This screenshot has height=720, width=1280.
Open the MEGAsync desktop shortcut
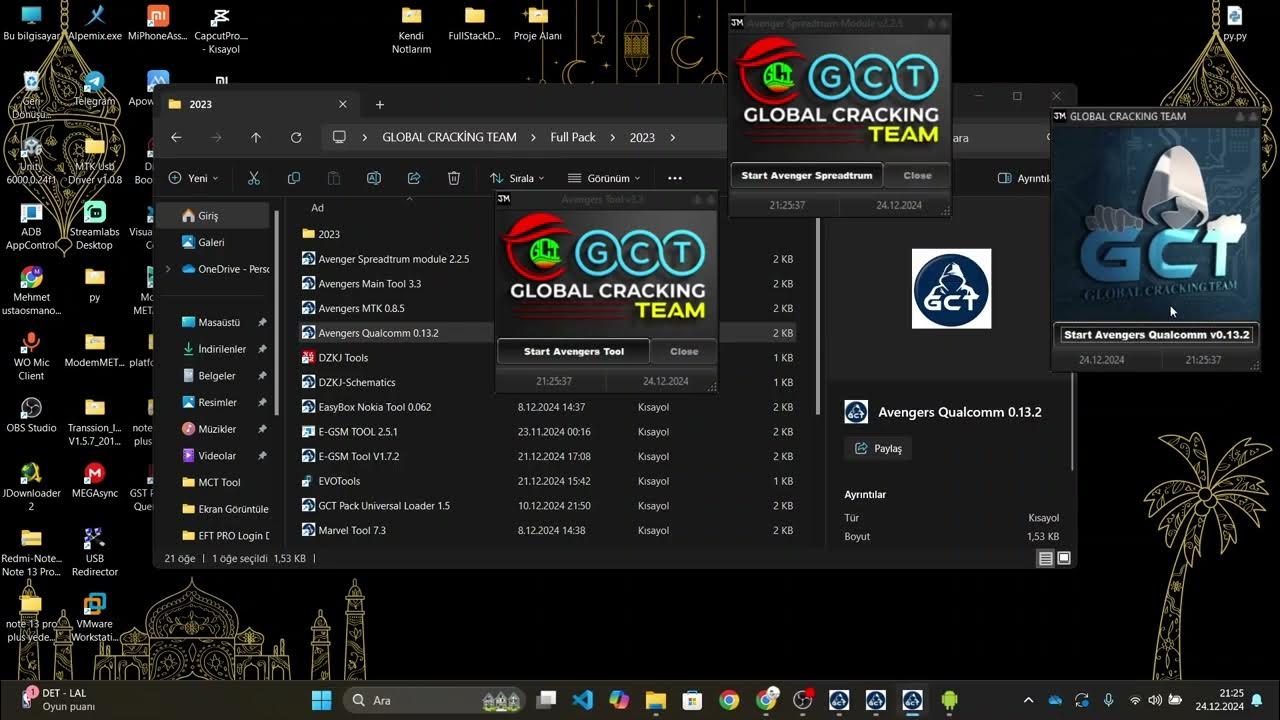pyautogui.click(x=94, y=479)
